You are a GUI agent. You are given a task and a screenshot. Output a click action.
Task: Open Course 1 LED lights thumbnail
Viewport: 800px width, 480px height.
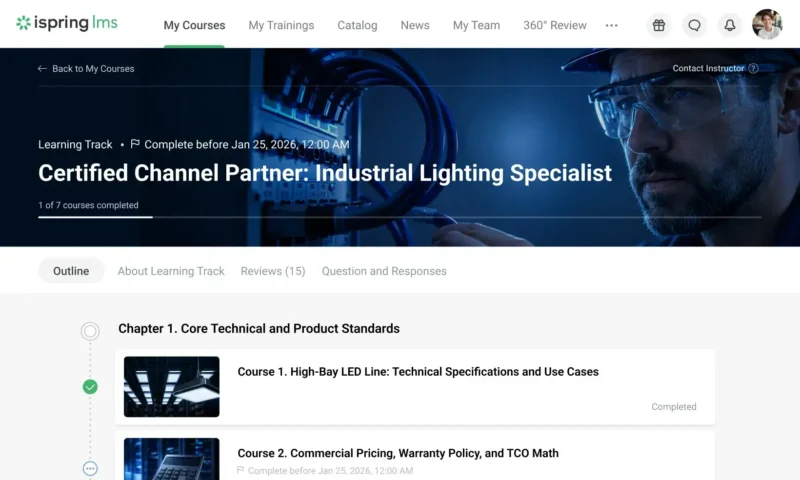[x=171, y=387]
